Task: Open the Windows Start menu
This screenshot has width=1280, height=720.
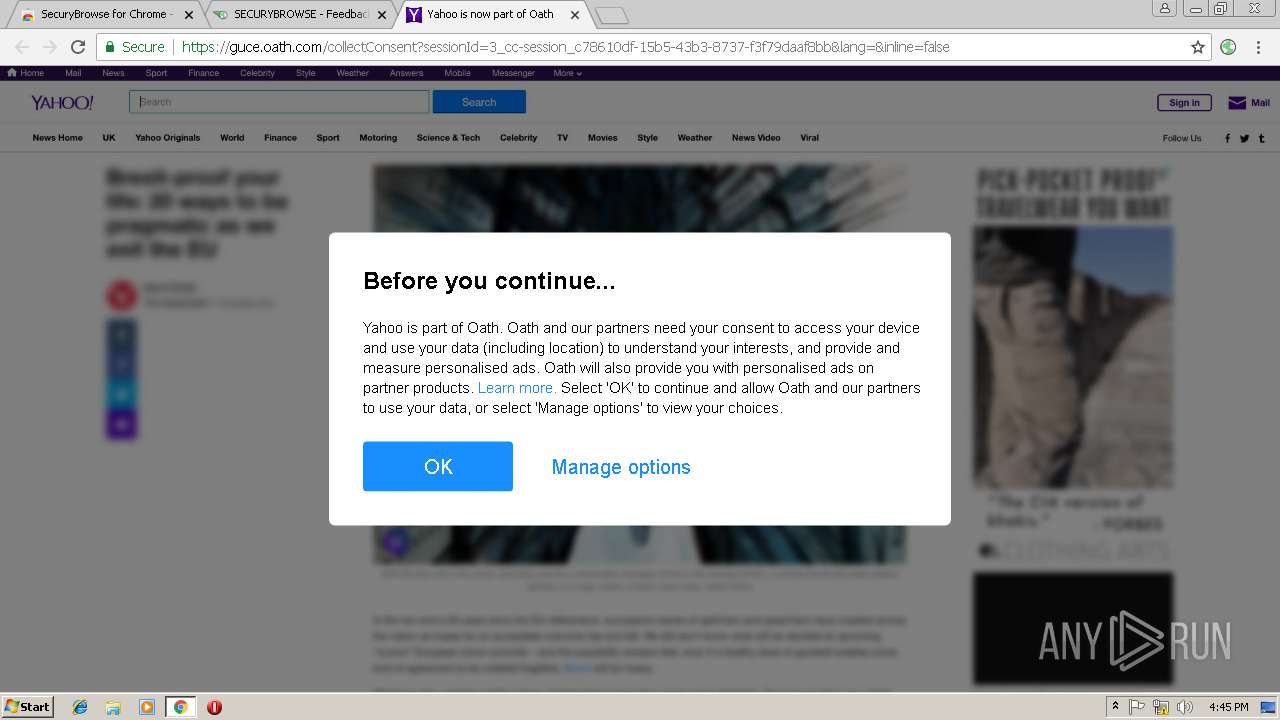Action: pyautogui.click(x=27, y=706)
